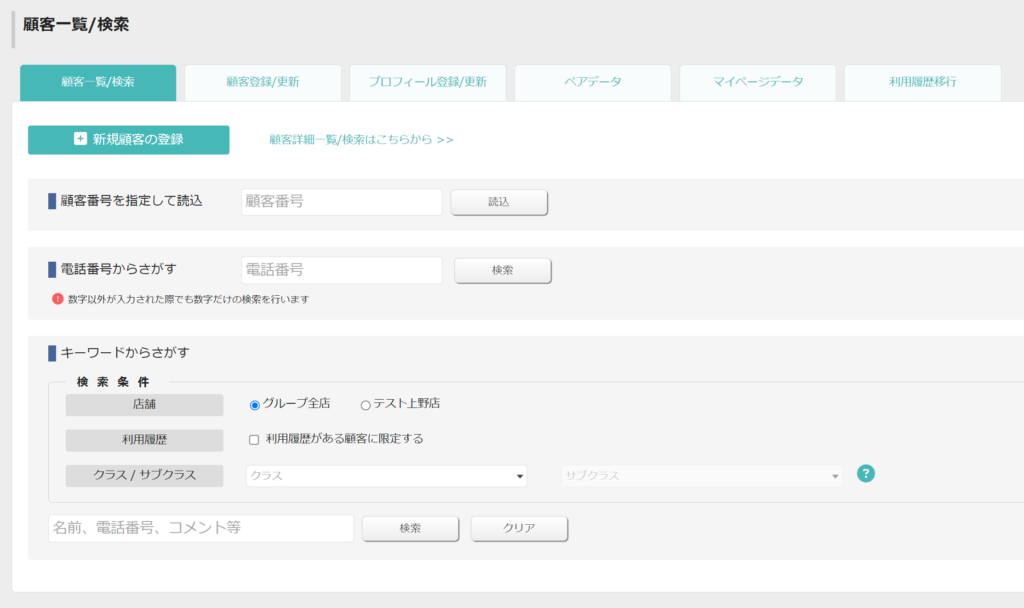
Task: Open the 顧客詳細一覧/検索はこちらから link
Action: [x=361, y=140]
